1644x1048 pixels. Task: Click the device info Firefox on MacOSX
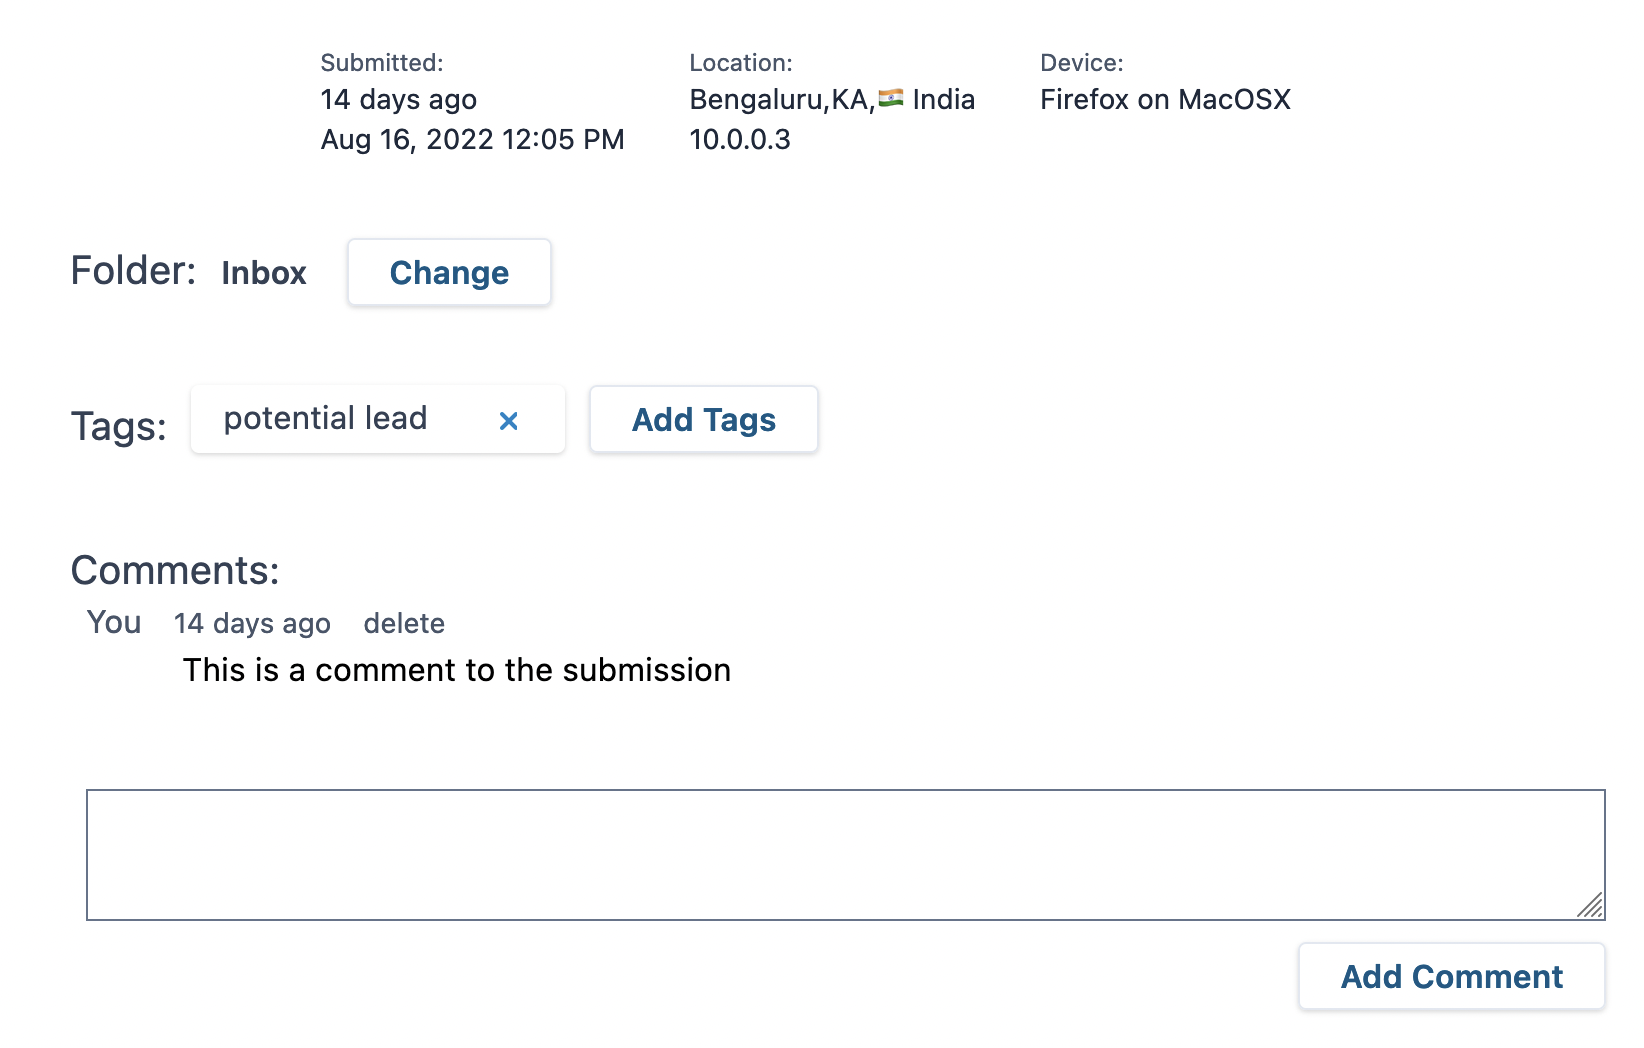tap(1165, 99)
